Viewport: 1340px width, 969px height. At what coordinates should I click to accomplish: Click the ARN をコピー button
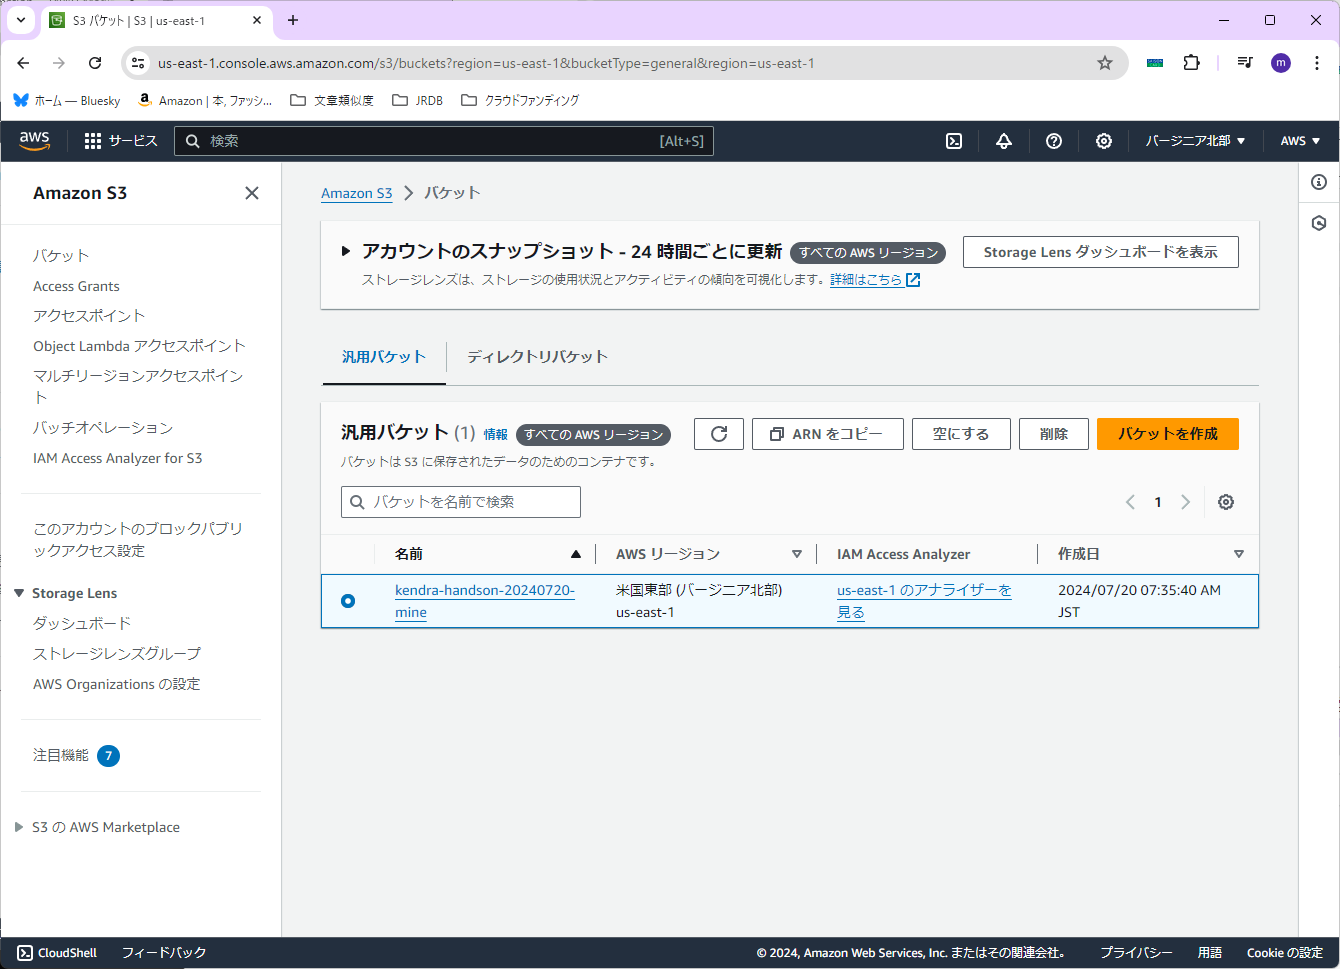(828, 434)
